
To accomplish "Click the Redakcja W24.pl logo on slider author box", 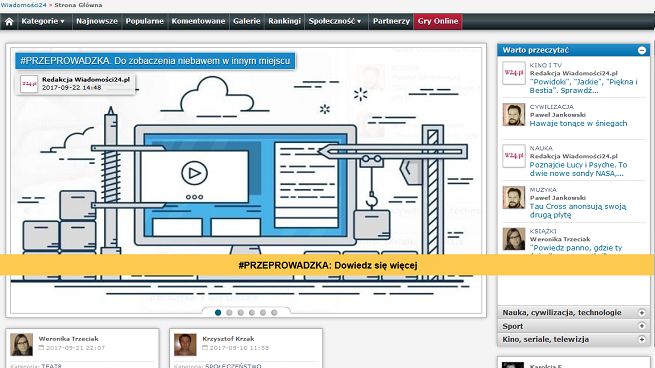I will (29, 84).
